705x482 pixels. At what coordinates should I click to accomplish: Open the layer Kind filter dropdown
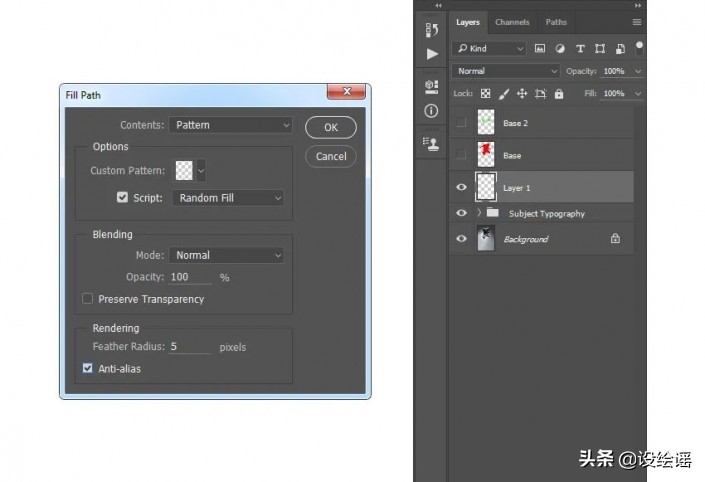(489, 49)
